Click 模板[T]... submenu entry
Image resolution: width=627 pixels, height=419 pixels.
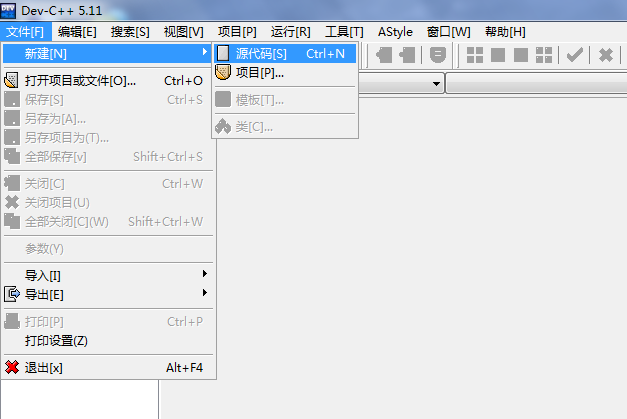285,100
